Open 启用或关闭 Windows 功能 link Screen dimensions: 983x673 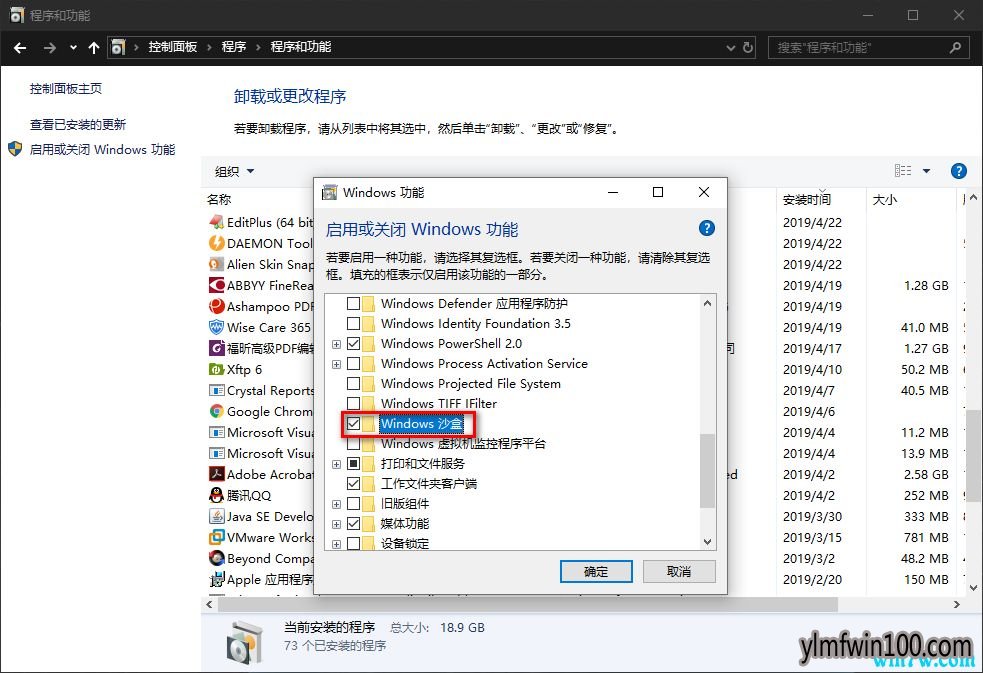[102, 149]
